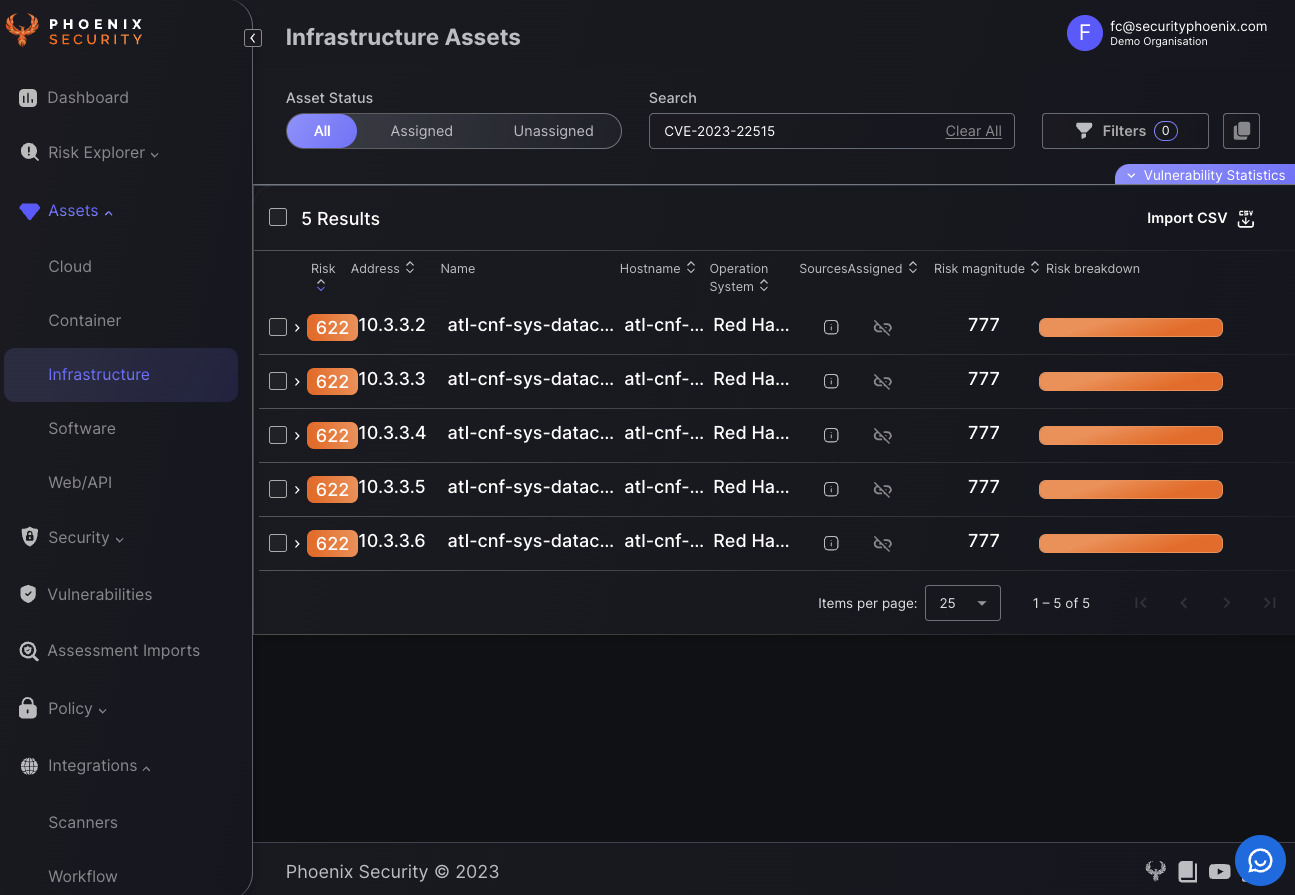
Task: Open the Scanners integrations page
Action: tap(83, 822)
